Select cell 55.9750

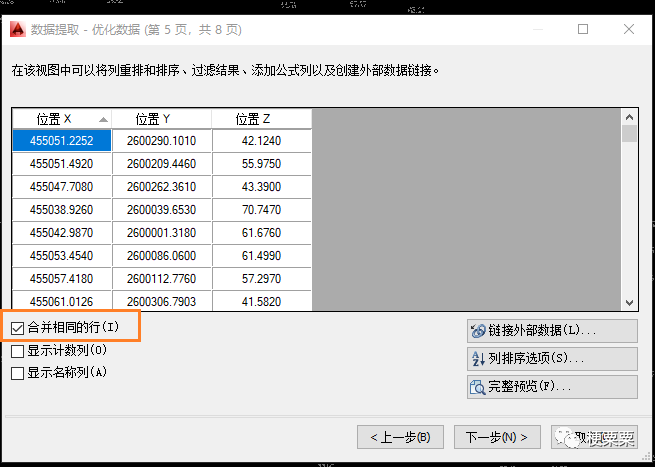pos(261,164)
